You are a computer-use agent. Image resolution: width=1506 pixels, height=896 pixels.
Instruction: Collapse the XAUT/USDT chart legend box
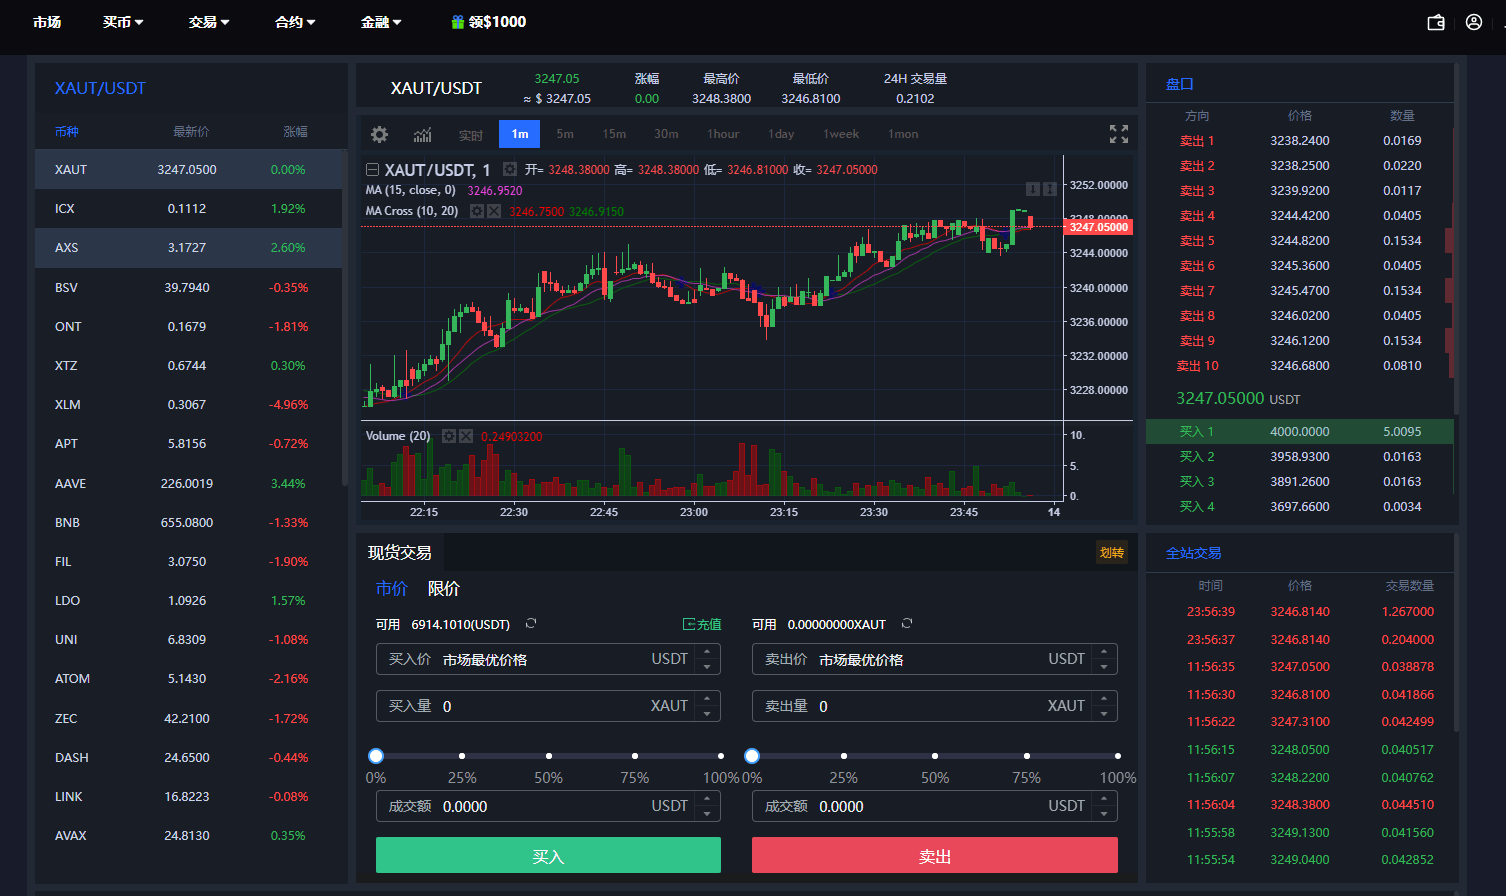372,170
